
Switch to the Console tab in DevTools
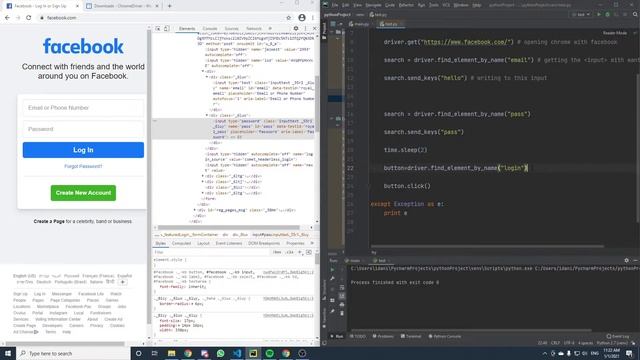[x=210, y=29]
